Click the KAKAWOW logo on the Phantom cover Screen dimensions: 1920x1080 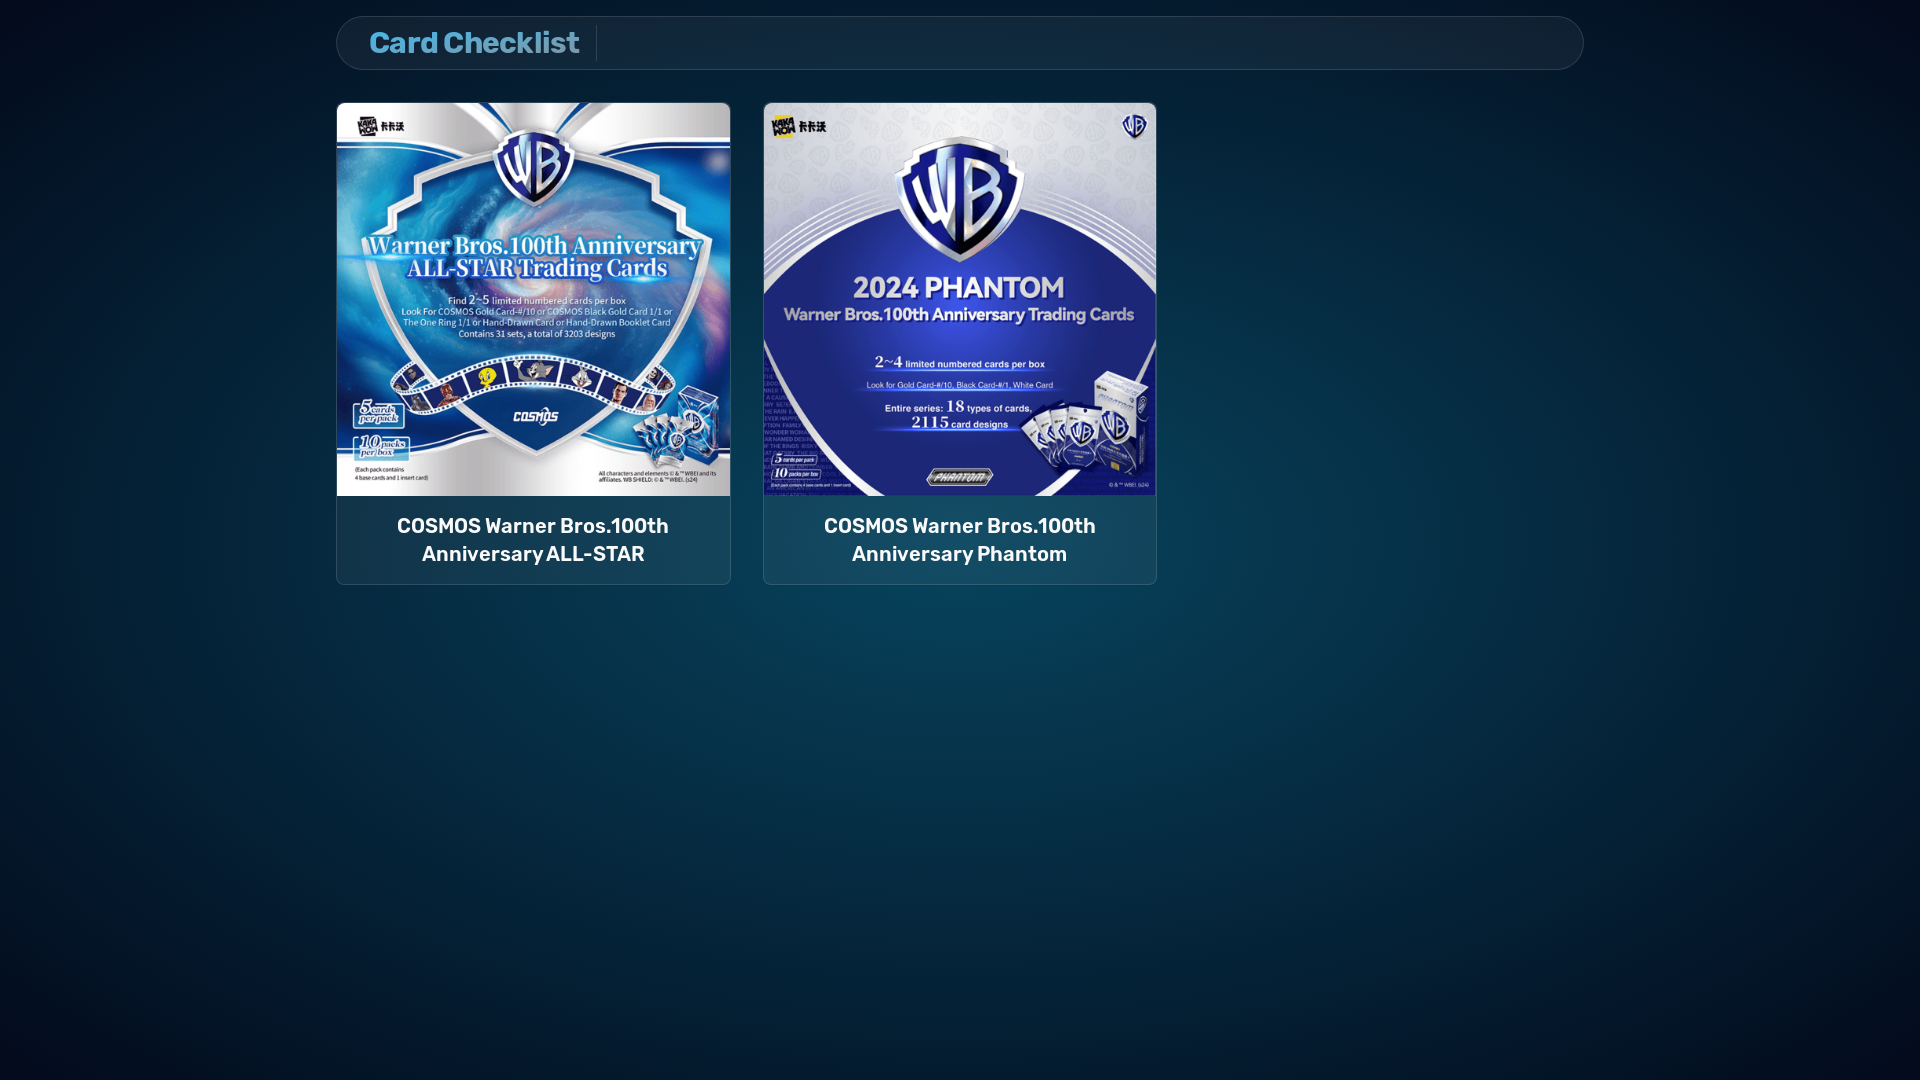(798, 126)
